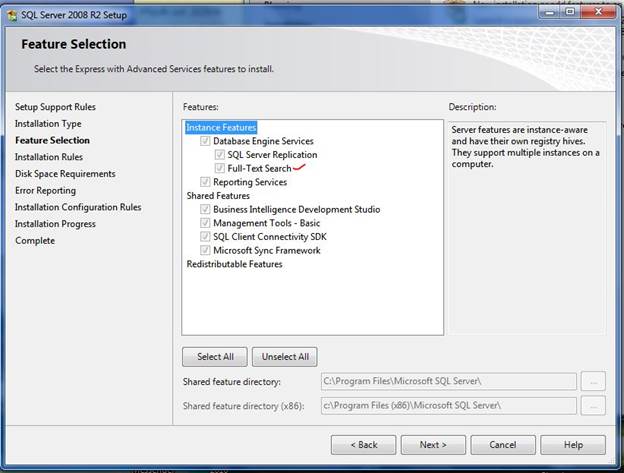This screenshot has width=624, height=473.
Task: Select the Instance Features tree node
Action: tap(221, 127)
